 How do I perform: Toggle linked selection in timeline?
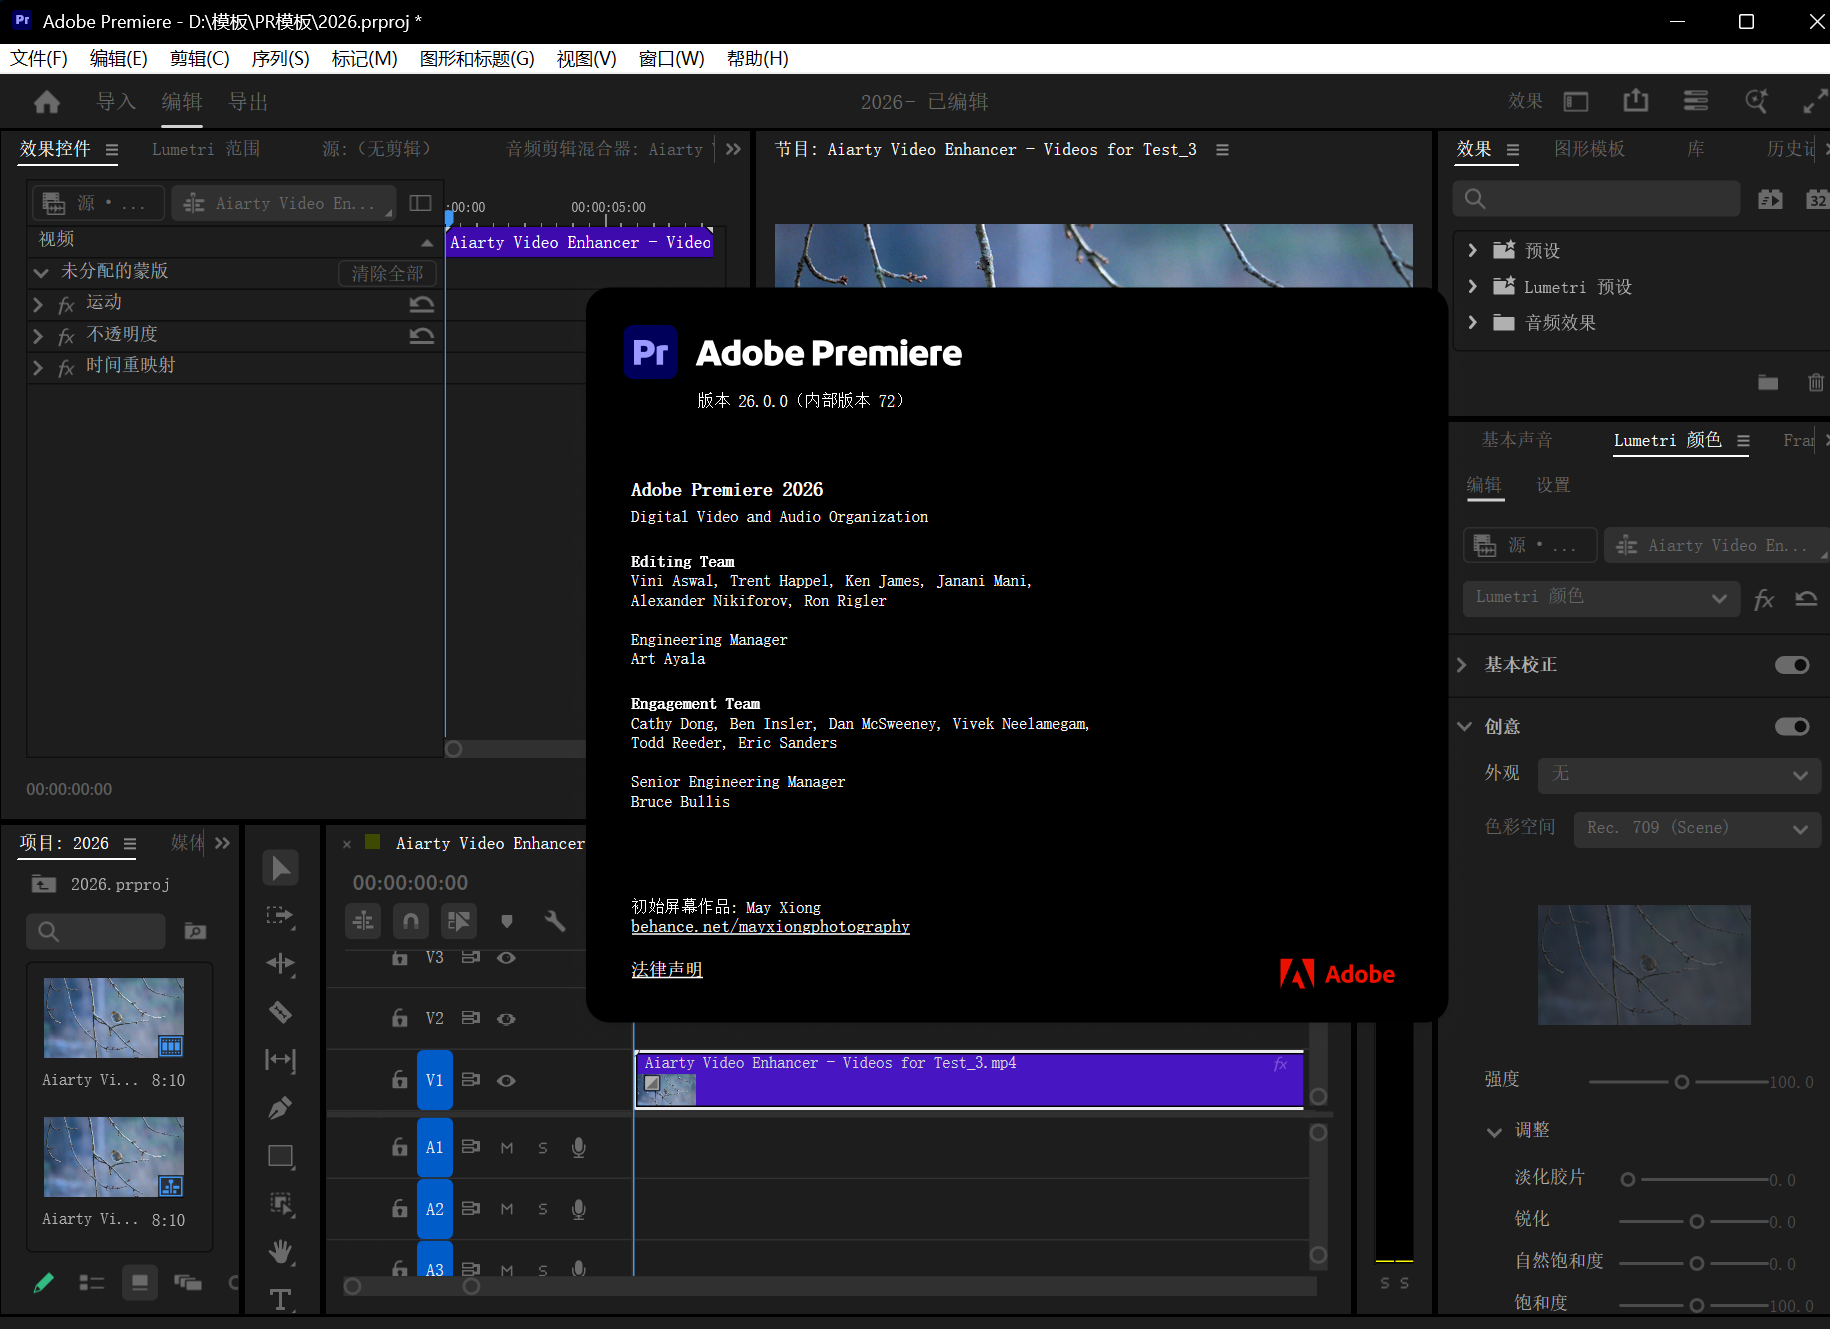pyautogui.click(x=459, y=920)
